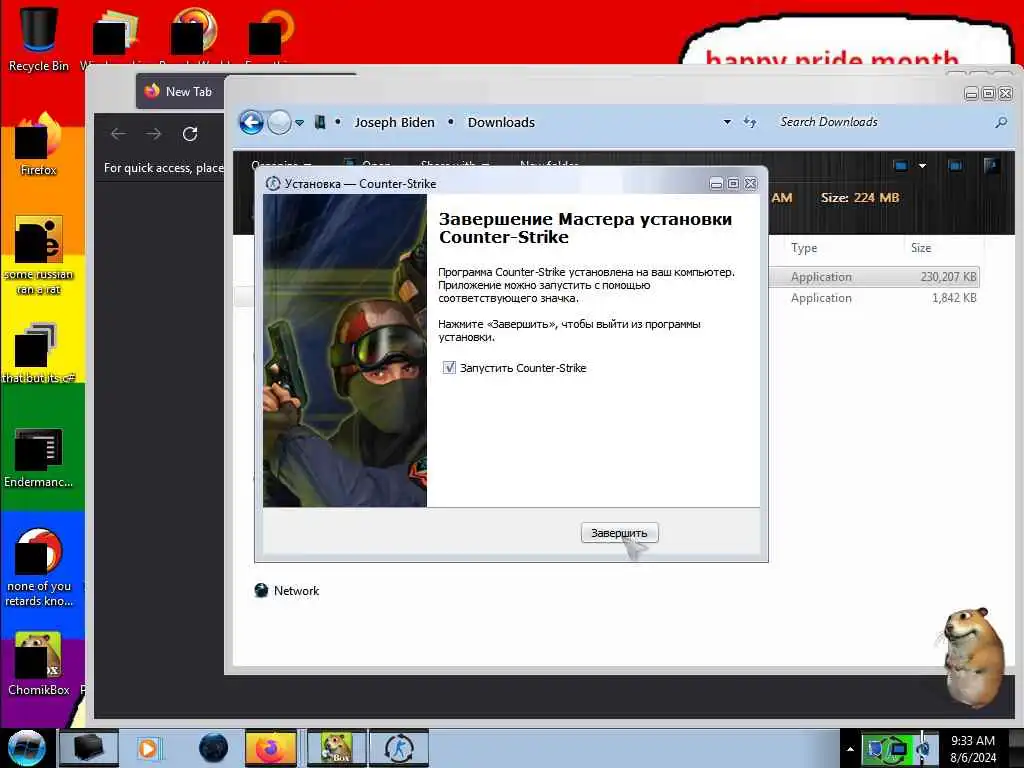Uncheck the Запустить Counter-Strike checkbox
1024x768 pixels.
click(449, 368)
